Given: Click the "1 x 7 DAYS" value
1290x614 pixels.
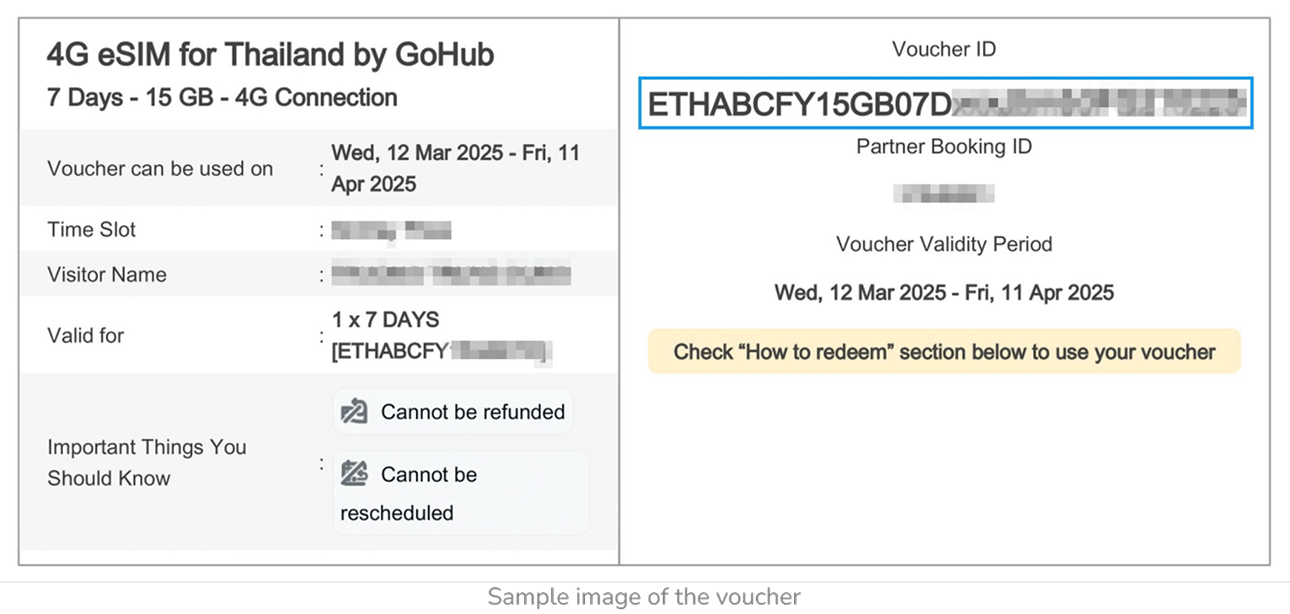Looking at the screenshot, I should (385, 320).
